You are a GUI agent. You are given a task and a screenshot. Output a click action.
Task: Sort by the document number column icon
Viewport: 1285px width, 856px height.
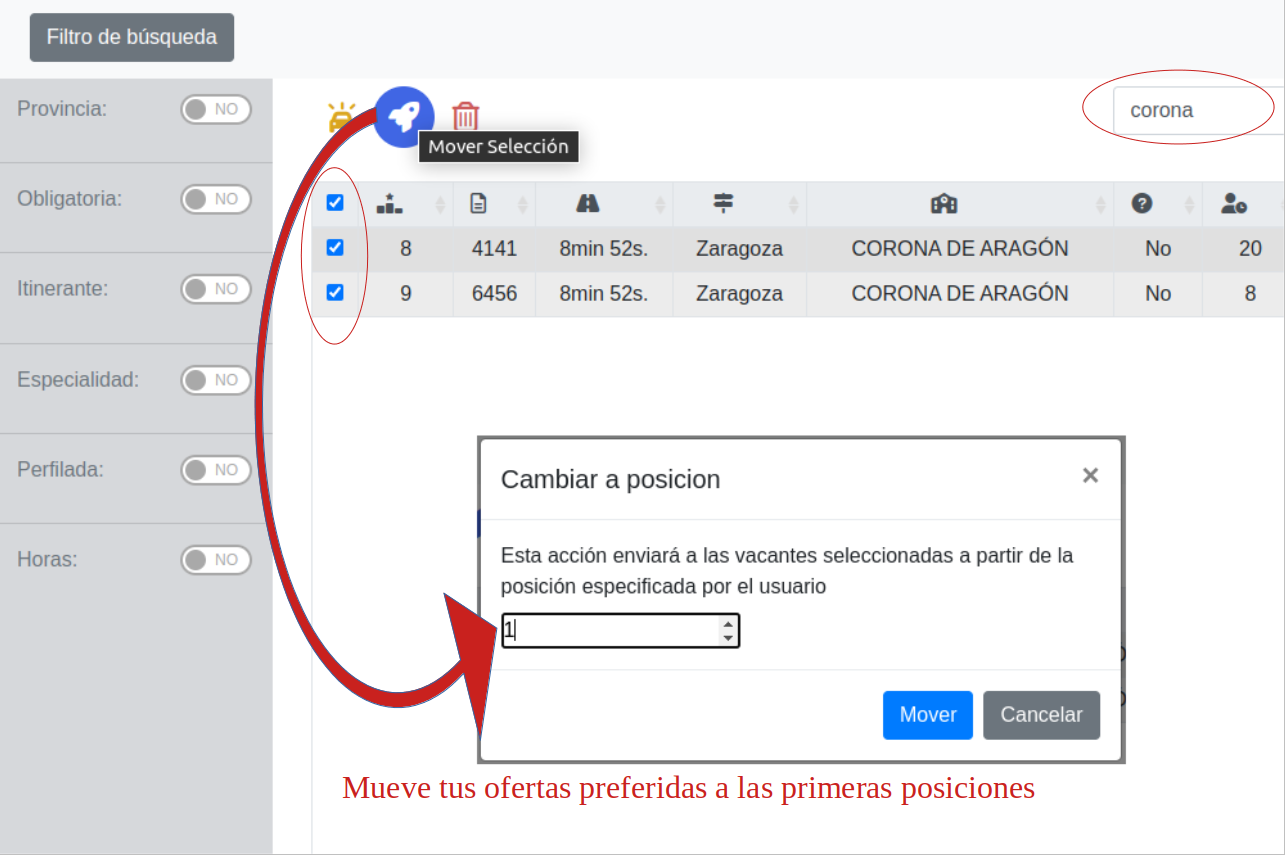[x=479, y=204]
